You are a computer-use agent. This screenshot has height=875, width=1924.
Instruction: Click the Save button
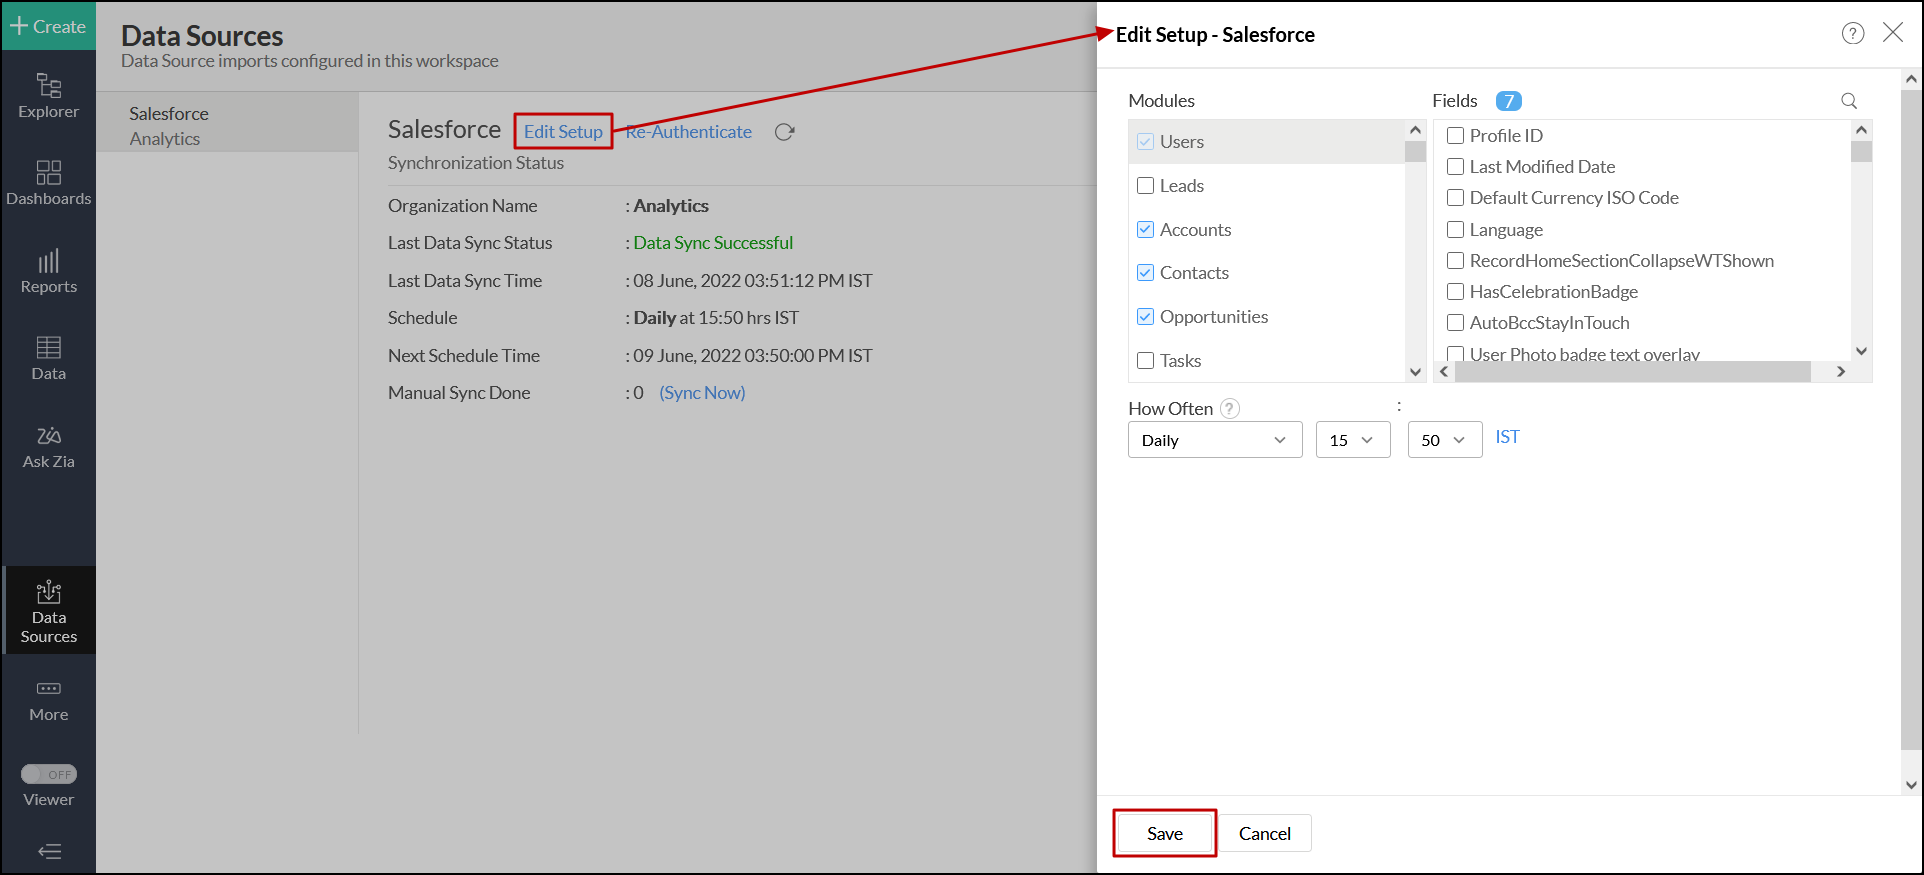point(1165,833)
